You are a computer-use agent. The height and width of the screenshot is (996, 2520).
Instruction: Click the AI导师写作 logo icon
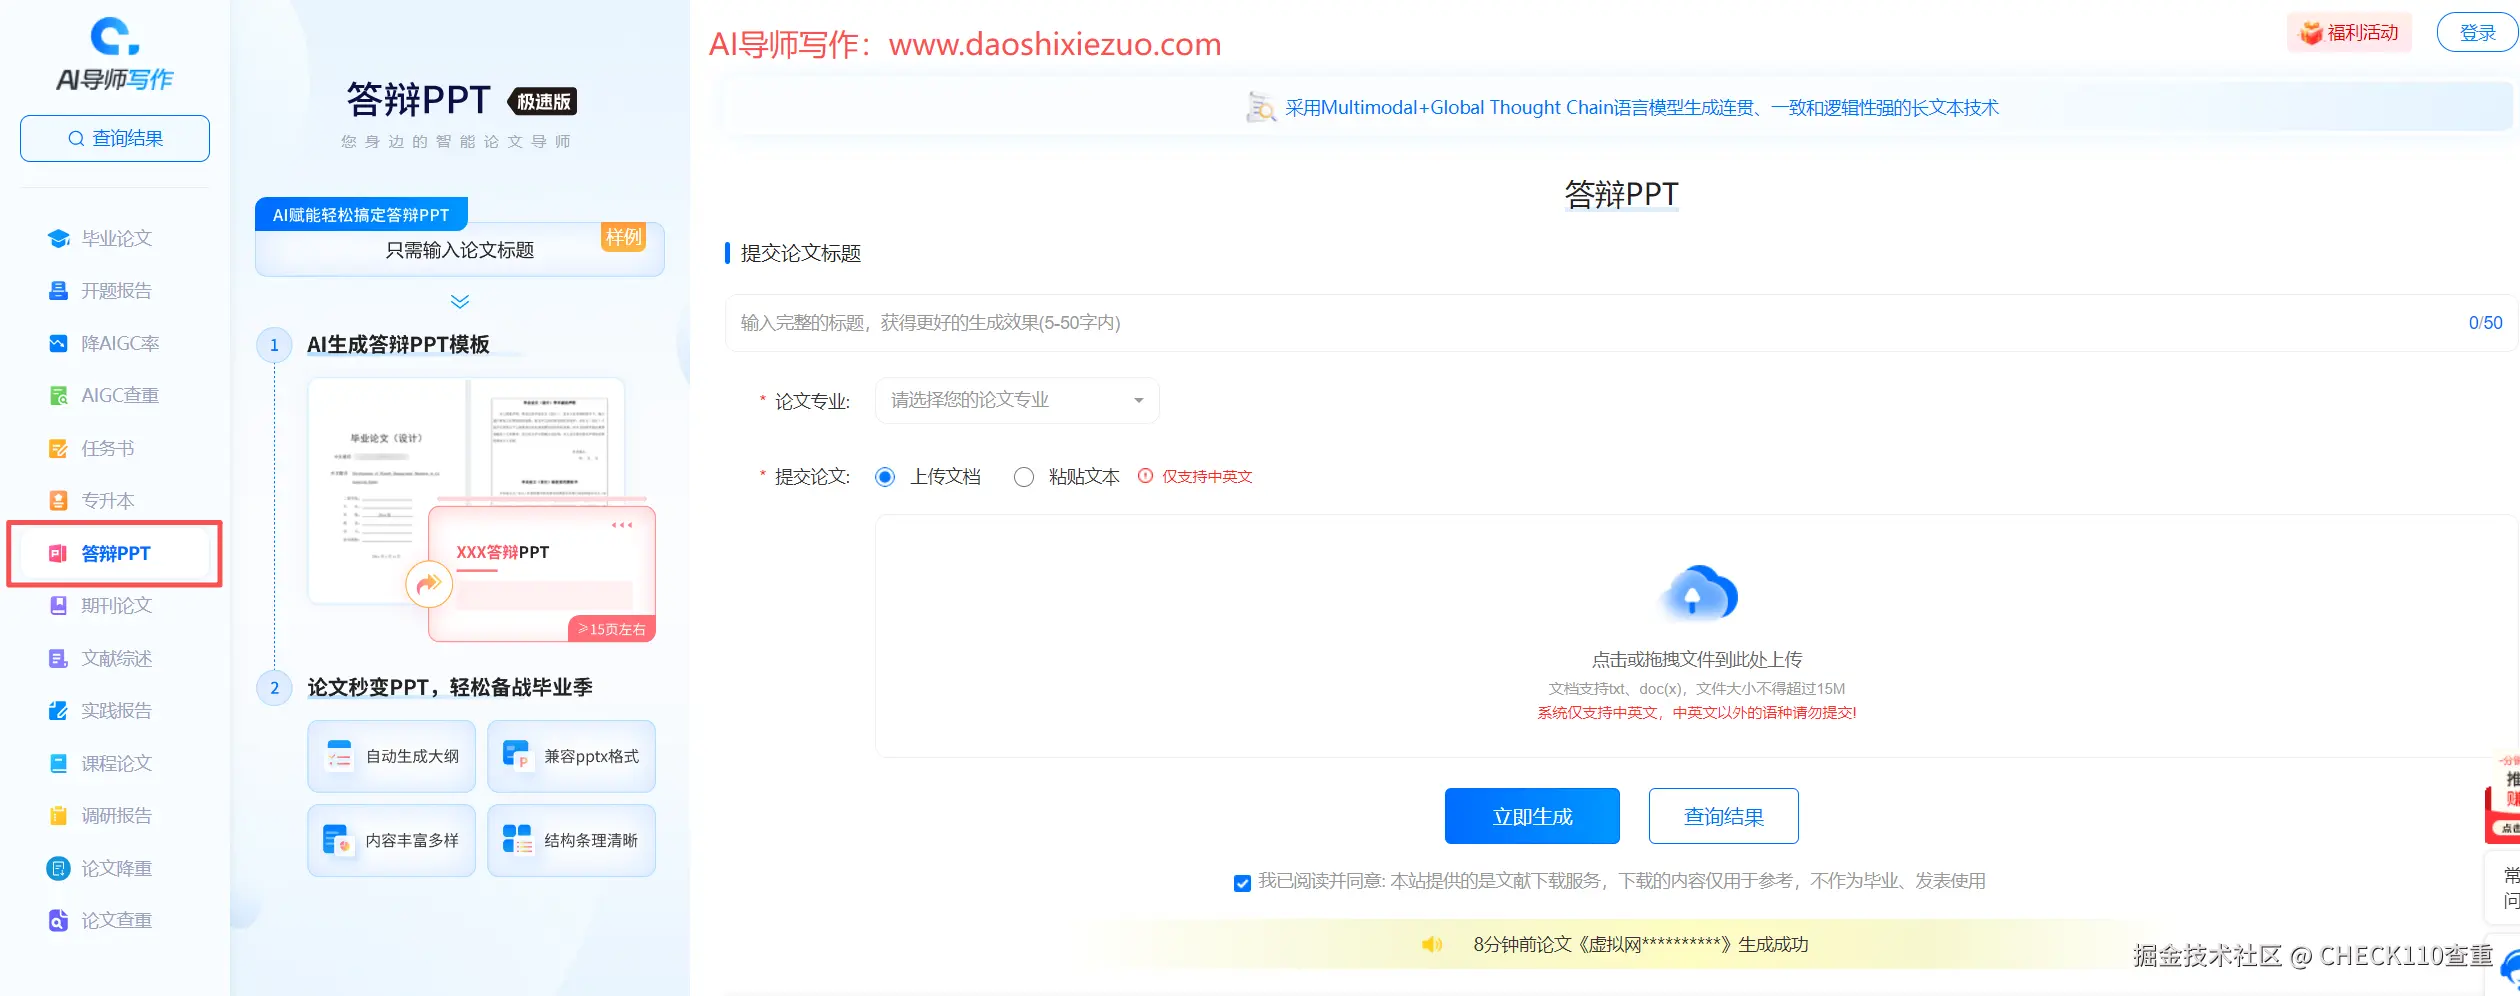pyautogui.click(x=114, y=36)
